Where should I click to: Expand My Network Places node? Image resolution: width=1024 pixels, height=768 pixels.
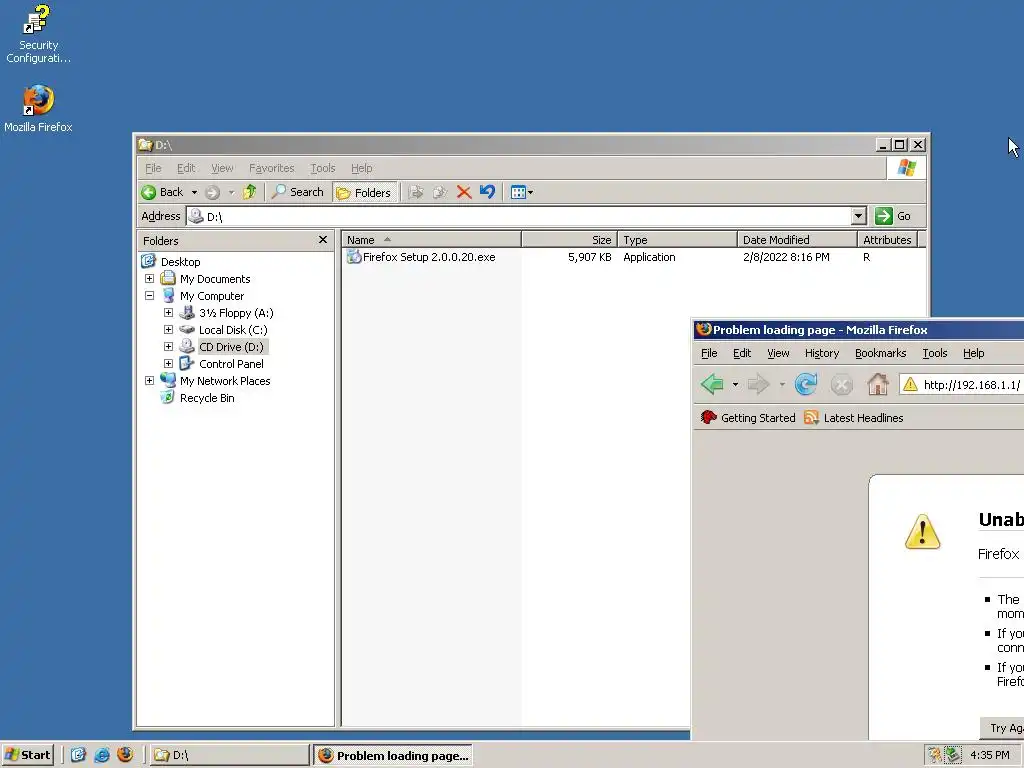150,381
